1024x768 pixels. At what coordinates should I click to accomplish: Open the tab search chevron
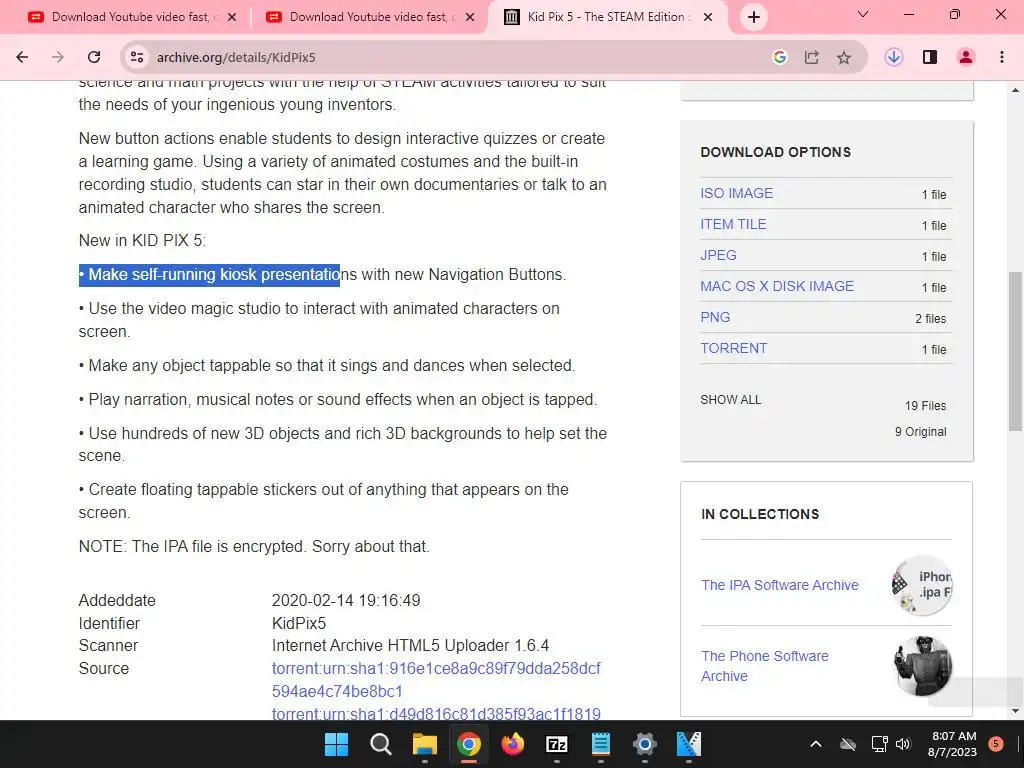click(x=863, y=14)
